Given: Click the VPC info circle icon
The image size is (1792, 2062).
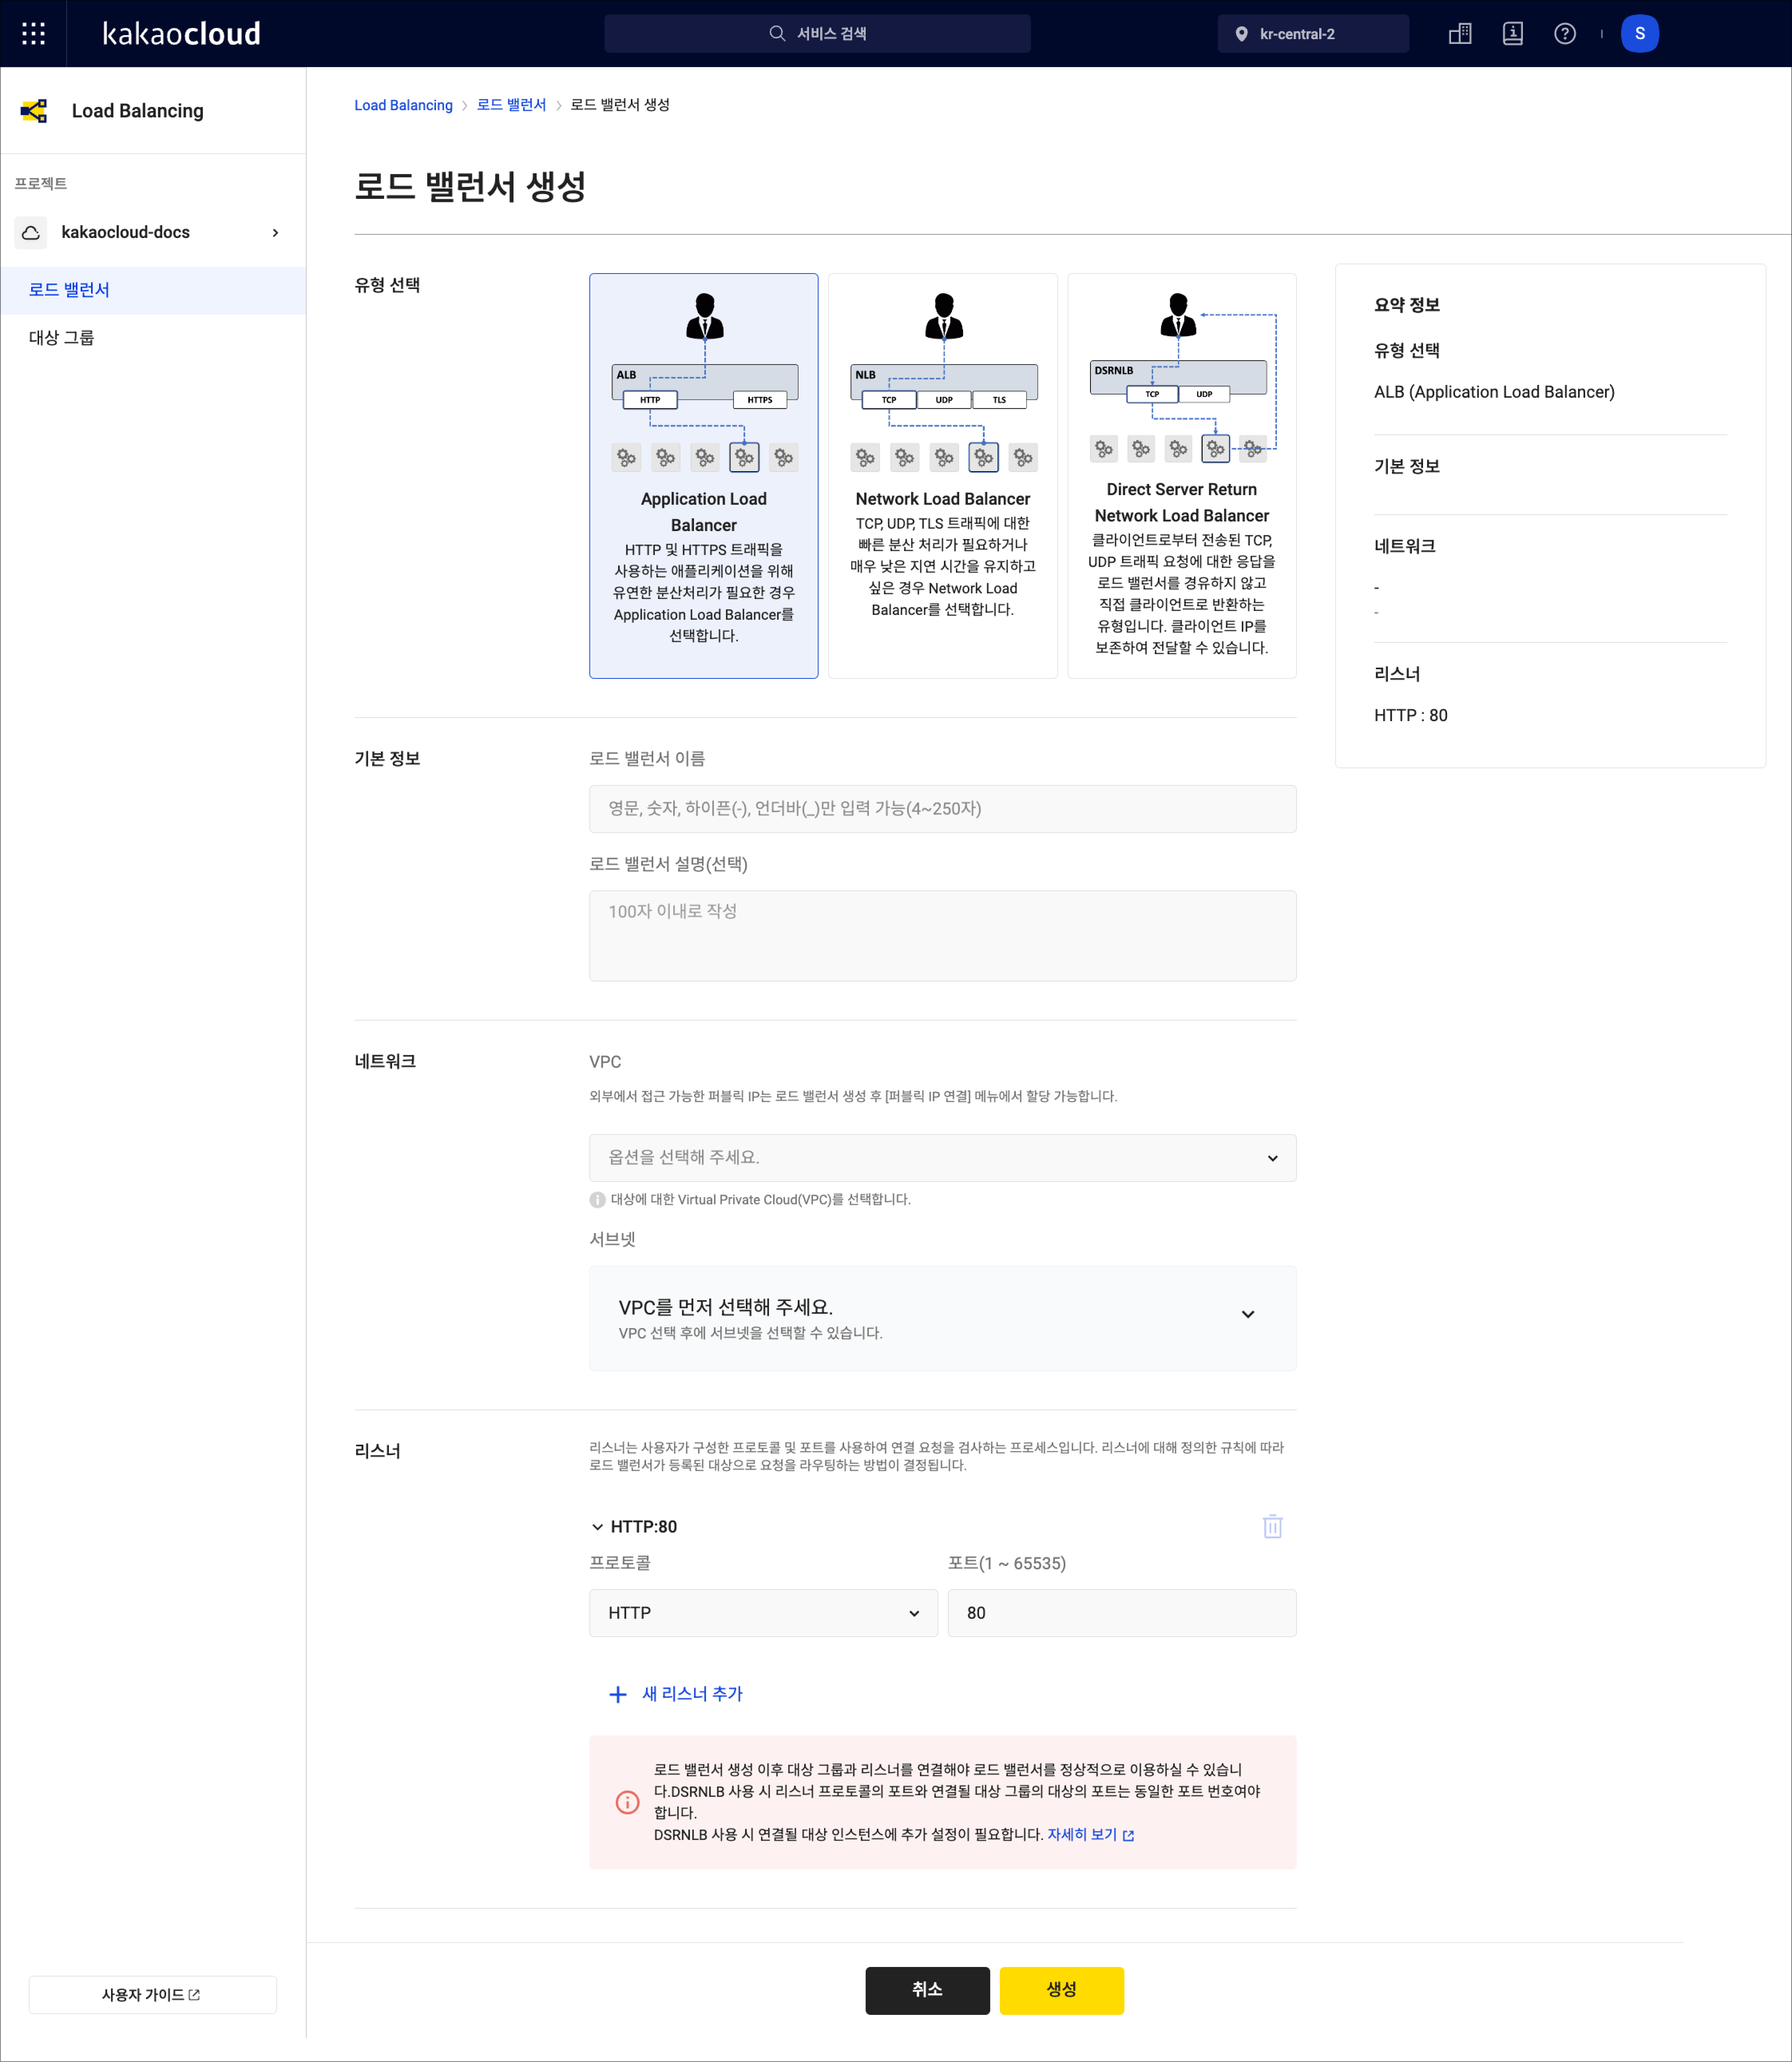Looking at the screenshot, I should 597,1199.
